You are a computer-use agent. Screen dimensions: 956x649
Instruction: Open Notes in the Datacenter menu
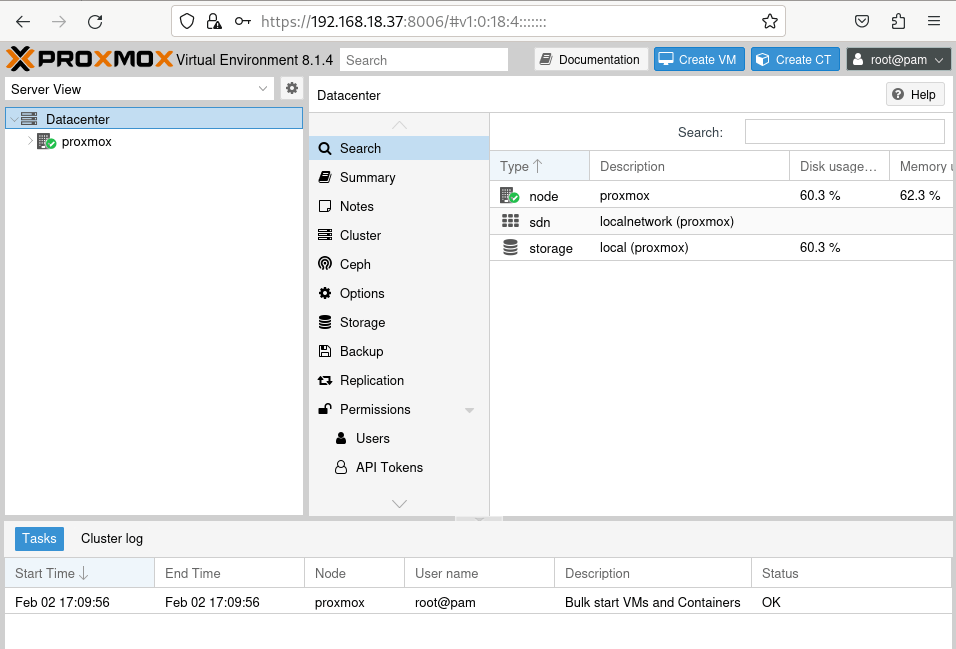point(399,206)
